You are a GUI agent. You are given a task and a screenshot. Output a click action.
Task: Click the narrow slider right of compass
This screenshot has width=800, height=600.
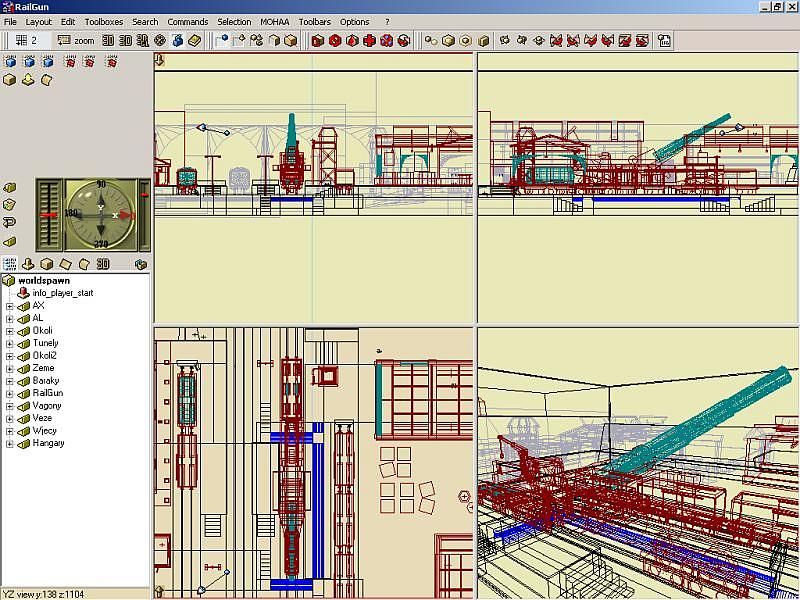tap(145, 215)
